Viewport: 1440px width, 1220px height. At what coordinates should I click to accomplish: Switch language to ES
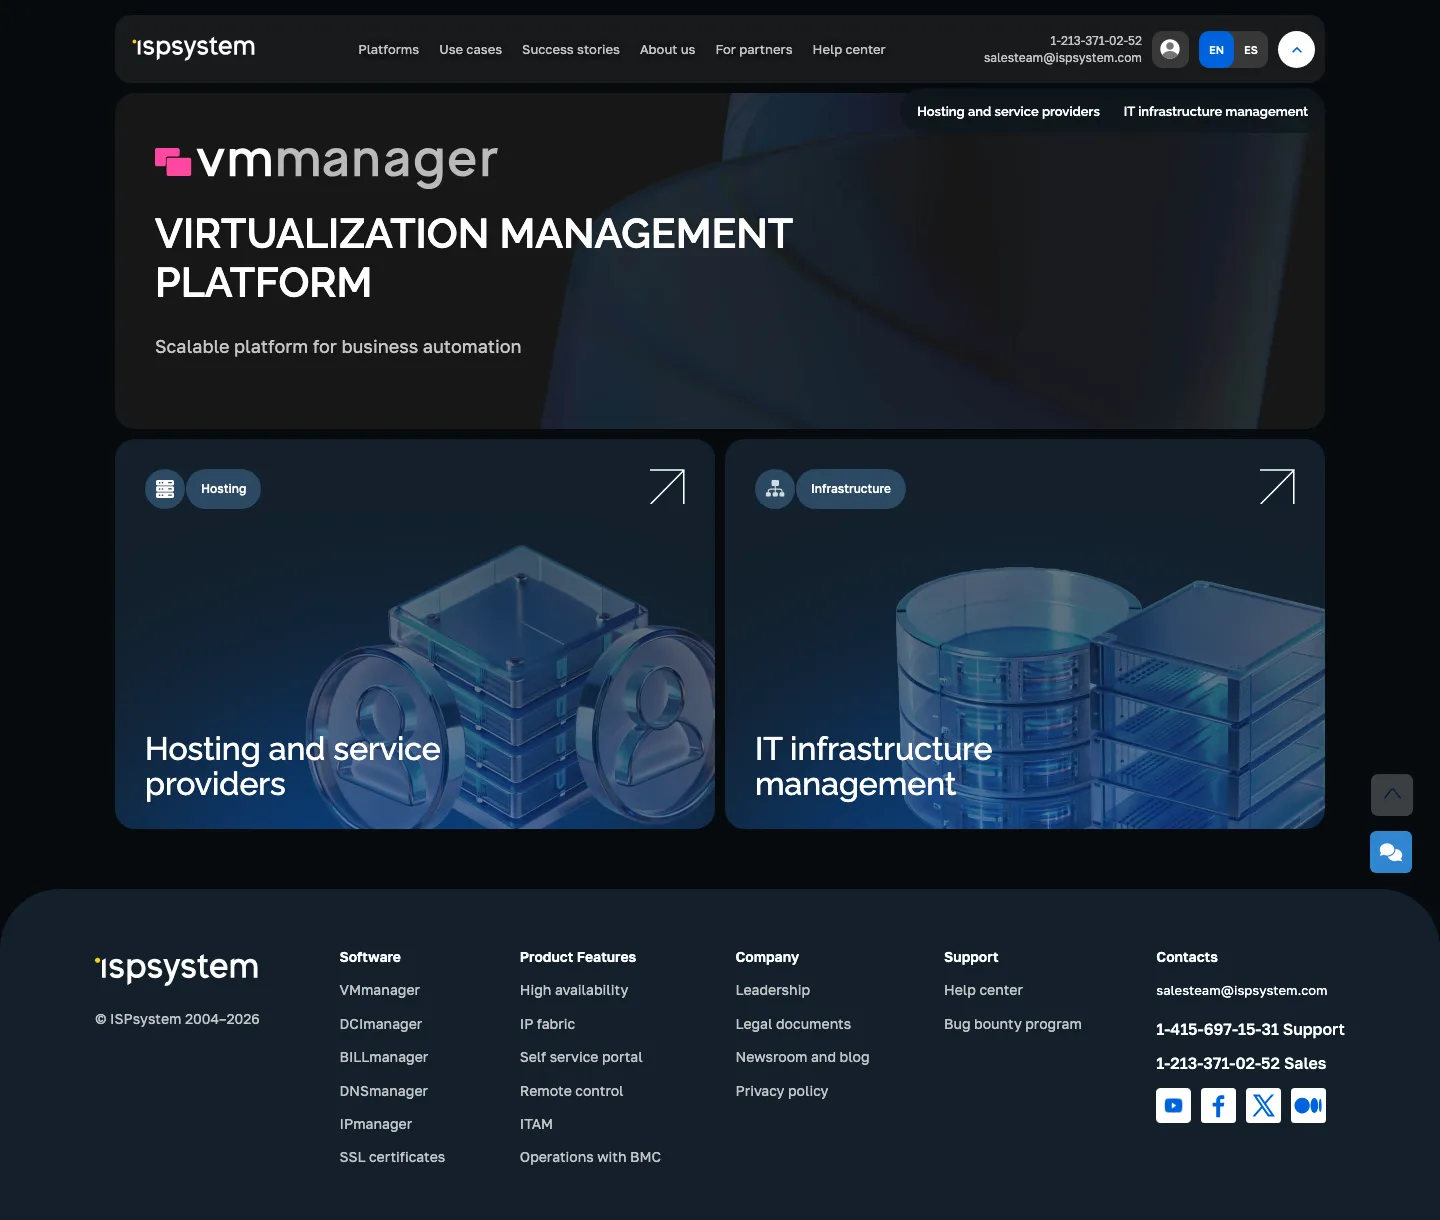1251,49
